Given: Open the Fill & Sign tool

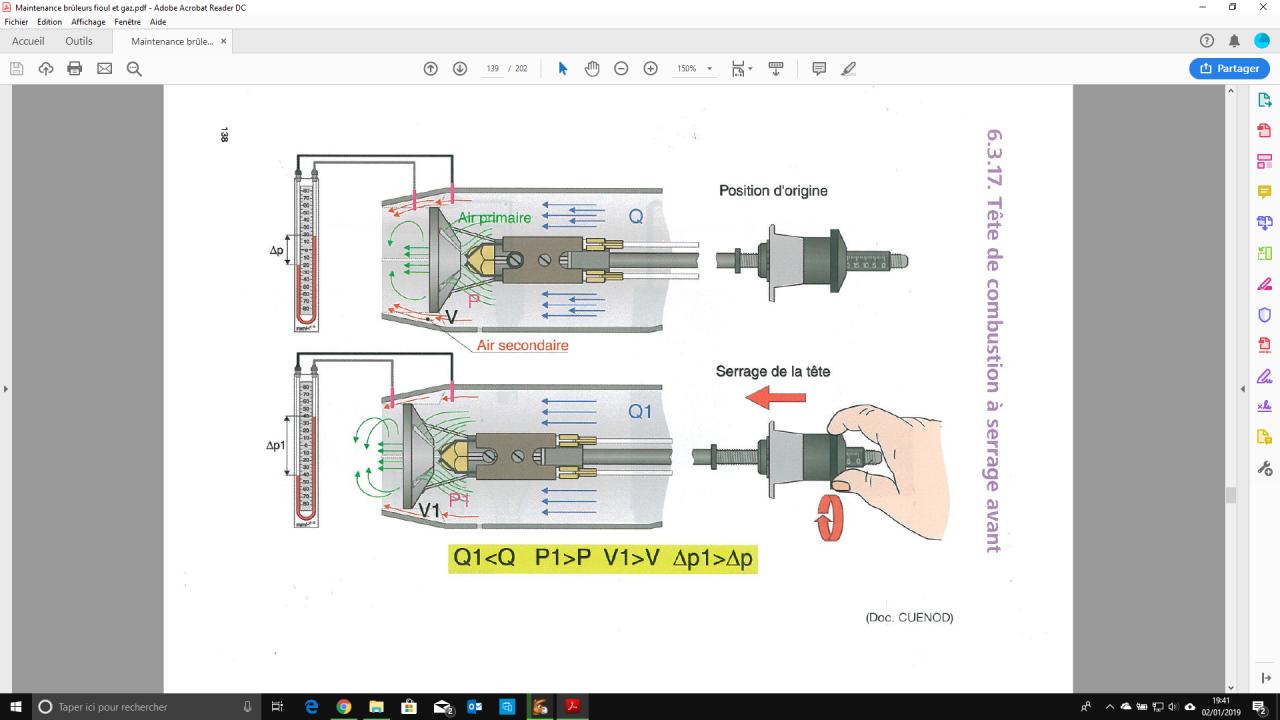Looking at the screenshot, I should [1264, 377].
